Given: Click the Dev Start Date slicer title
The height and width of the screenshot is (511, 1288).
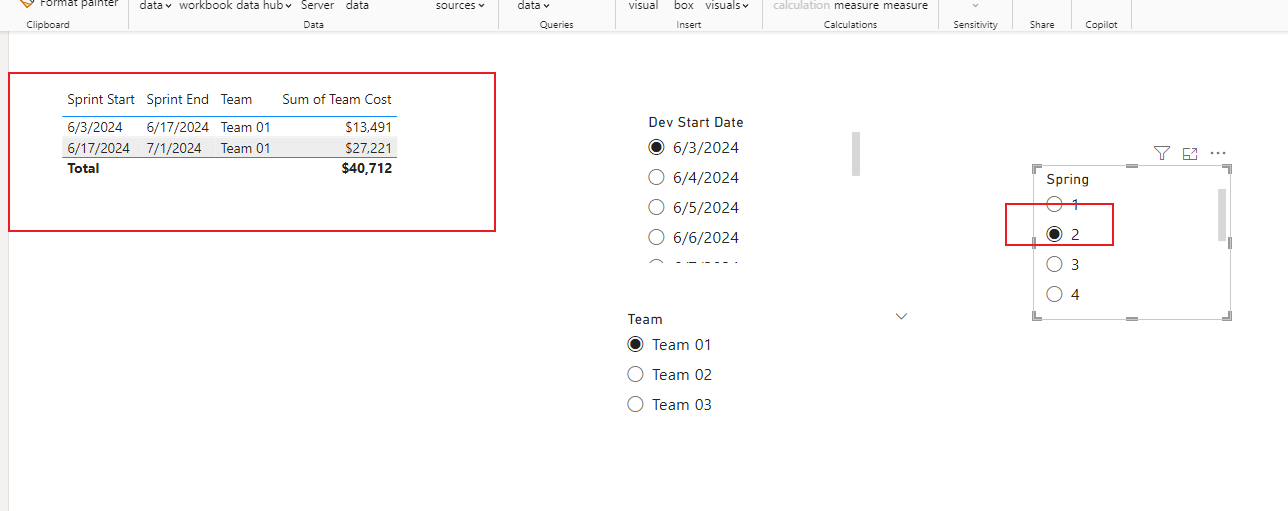Looking at the screenshot, I should (696, 122).
